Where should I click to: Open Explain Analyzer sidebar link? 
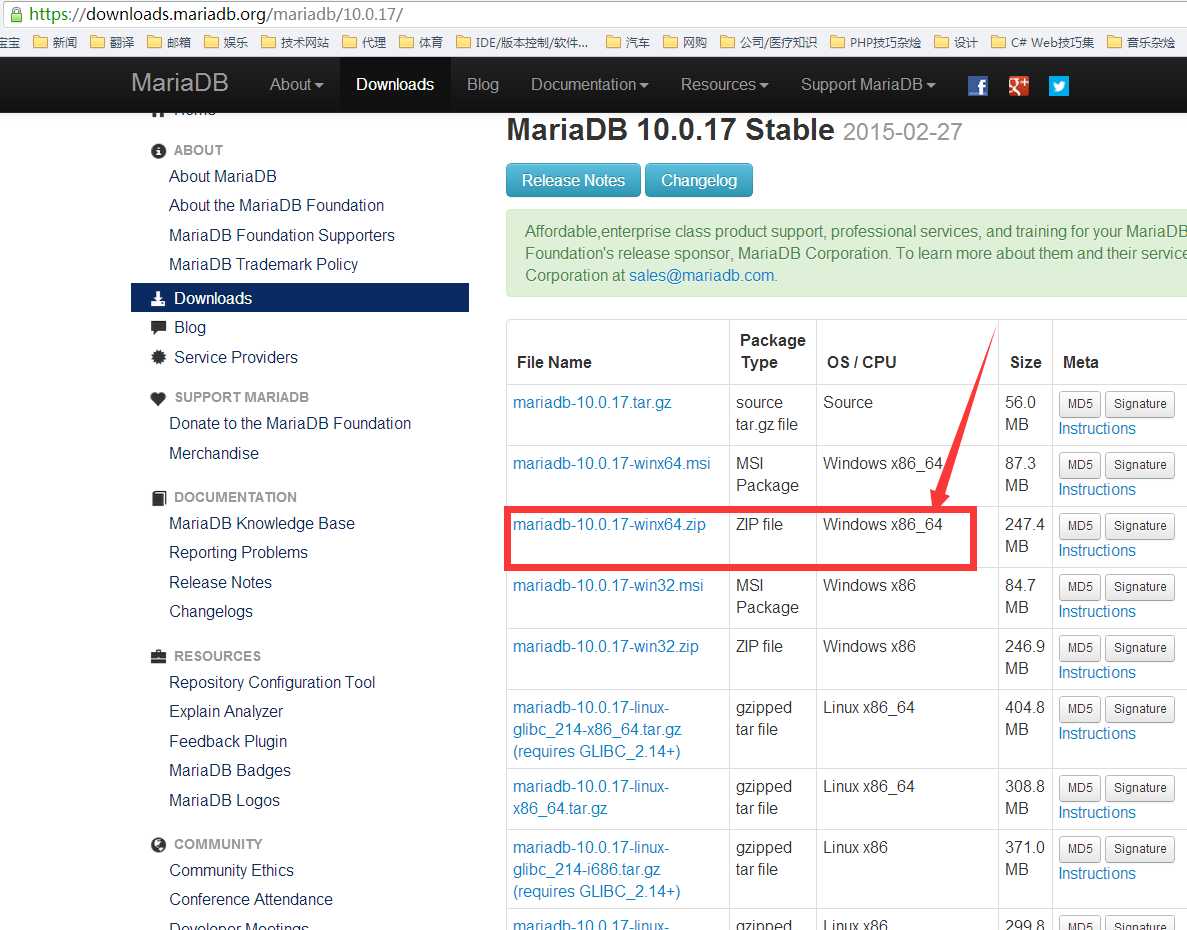coord(226,711)
